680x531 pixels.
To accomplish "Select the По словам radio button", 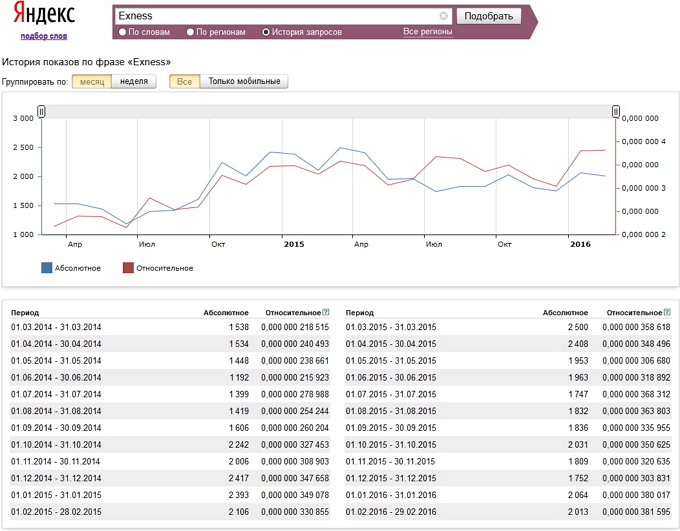I will (122, 32).
